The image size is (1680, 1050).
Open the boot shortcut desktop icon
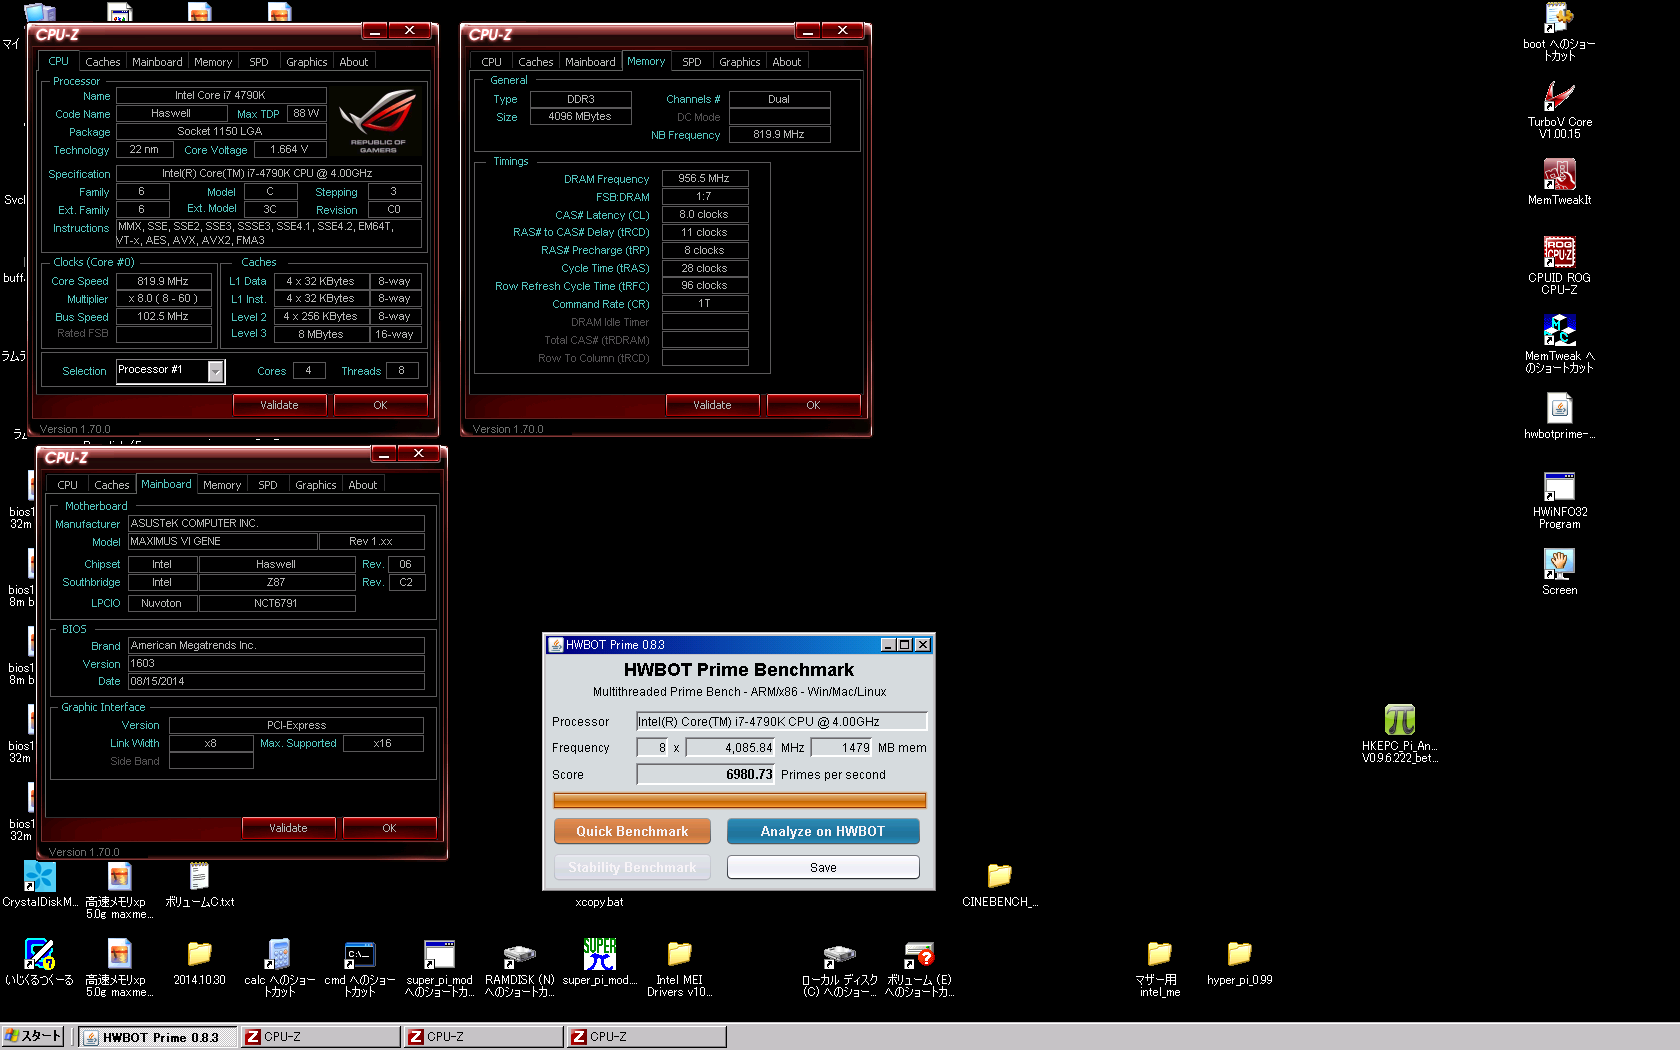coord(1559,18)
